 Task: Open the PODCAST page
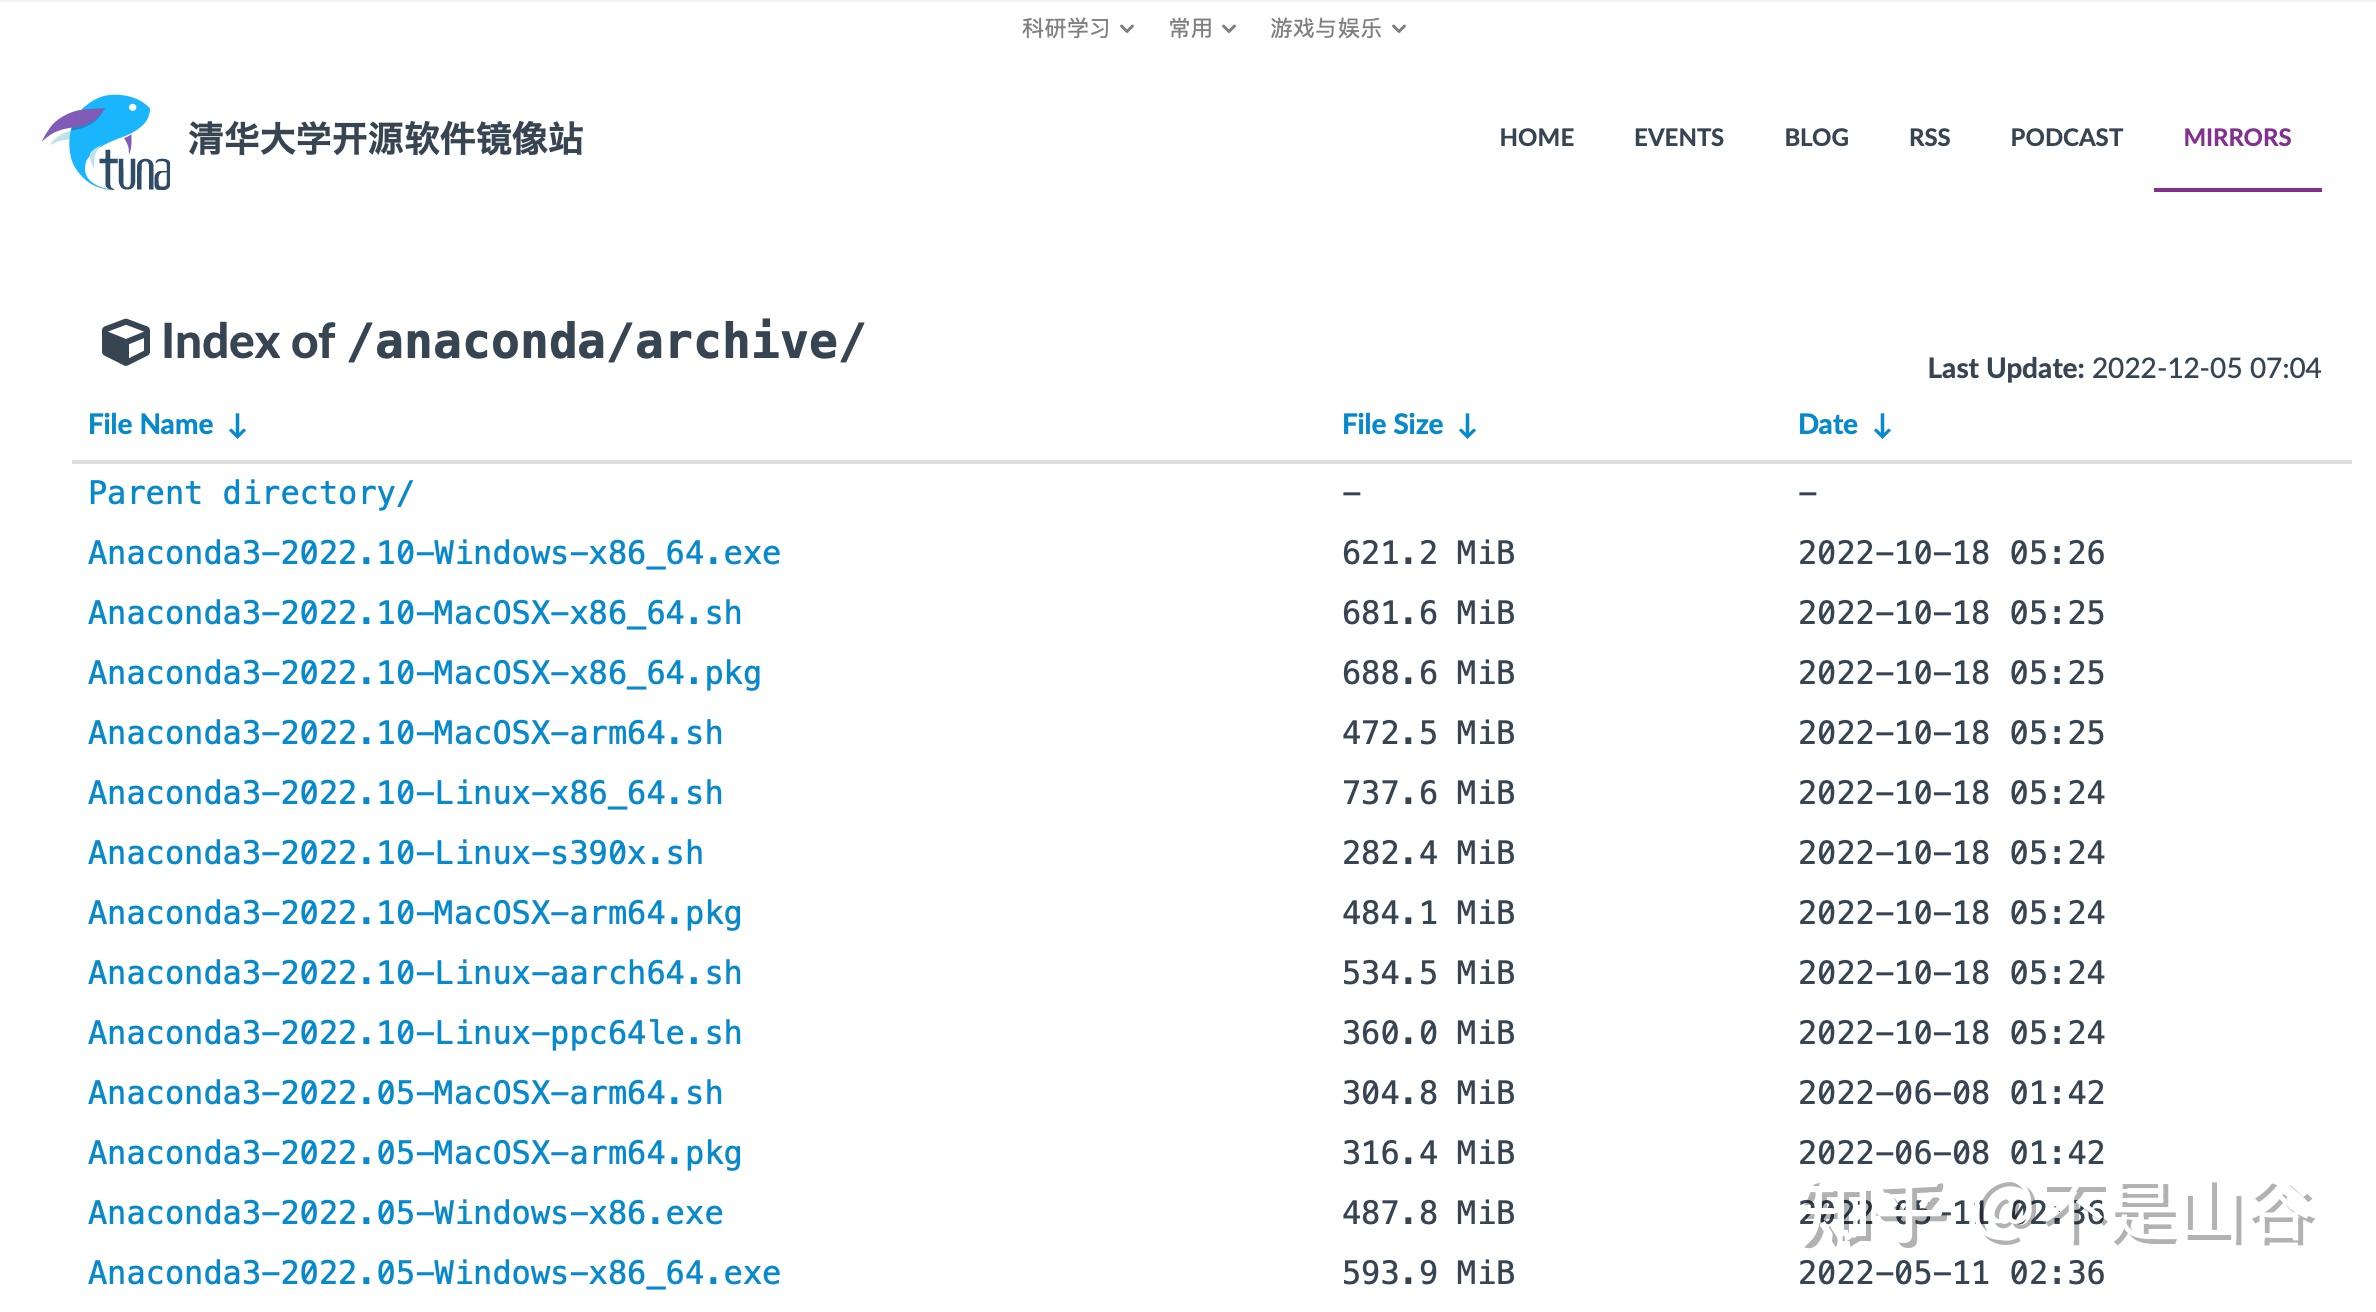click(x=2066, y=137)
